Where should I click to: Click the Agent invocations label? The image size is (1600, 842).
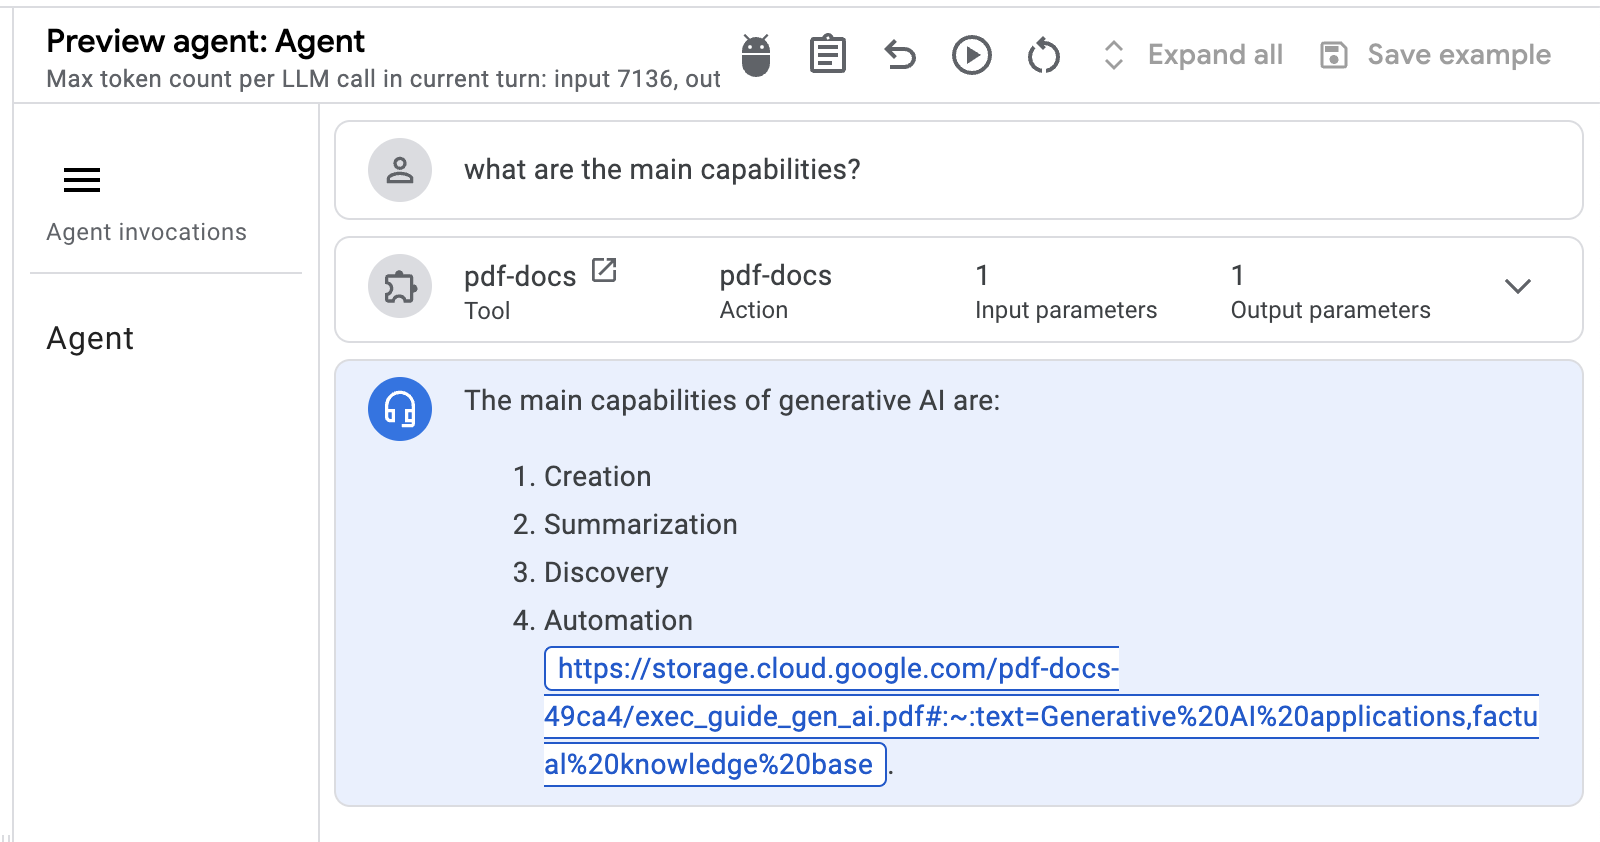(146, 232)
